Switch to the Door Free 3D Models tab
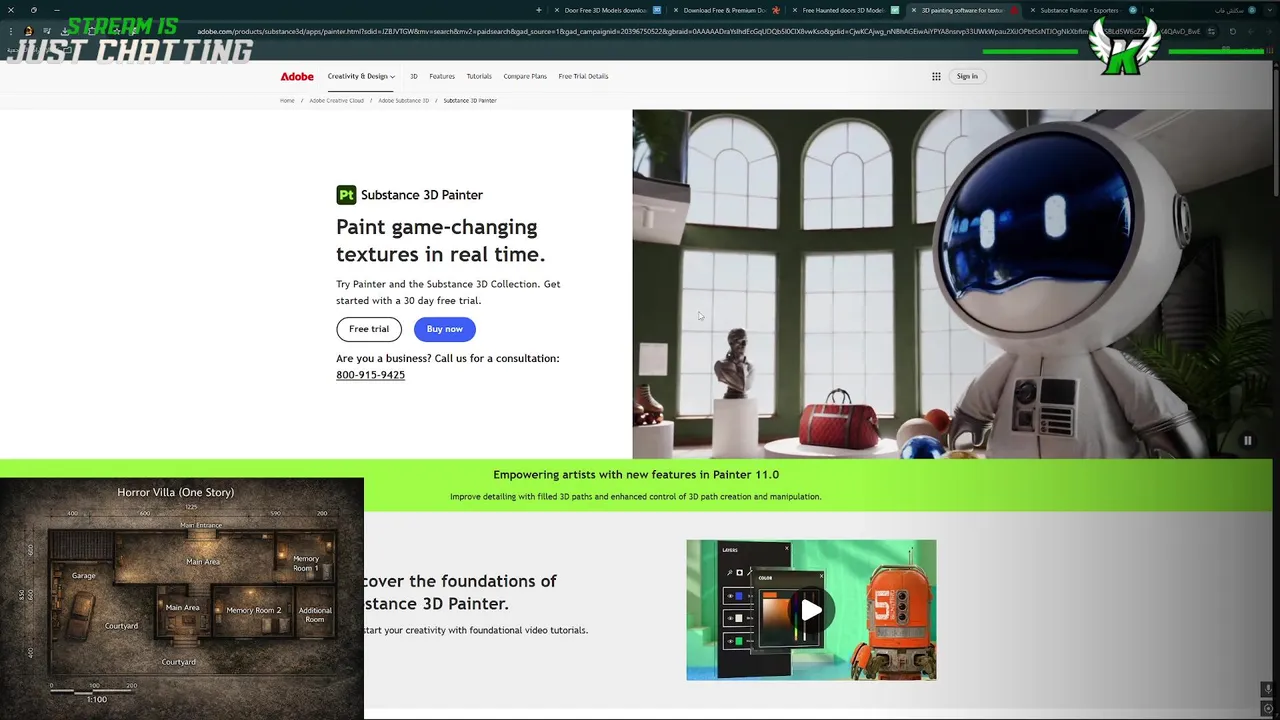 606,10
